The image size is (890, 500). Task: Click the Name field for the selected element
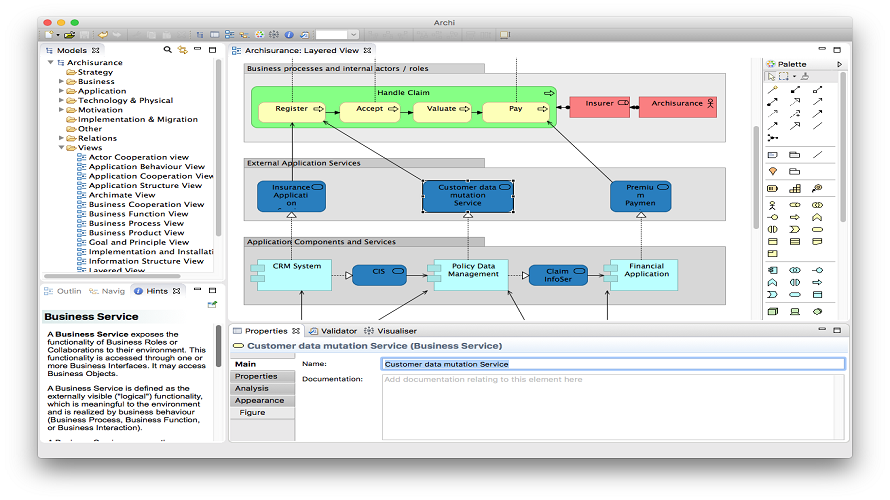click(612, 364)
